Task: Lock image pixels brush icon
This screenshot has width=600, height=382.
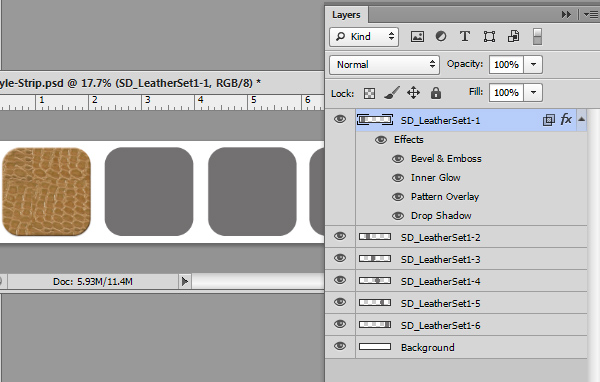Action: [x=391, y=93]
